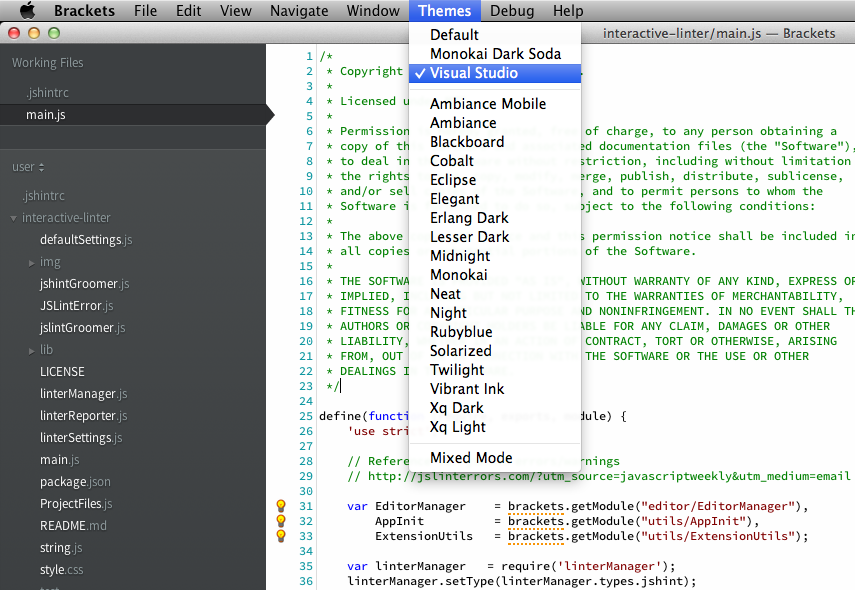
Task: Open the Help menu
Action: coord(568,11)
